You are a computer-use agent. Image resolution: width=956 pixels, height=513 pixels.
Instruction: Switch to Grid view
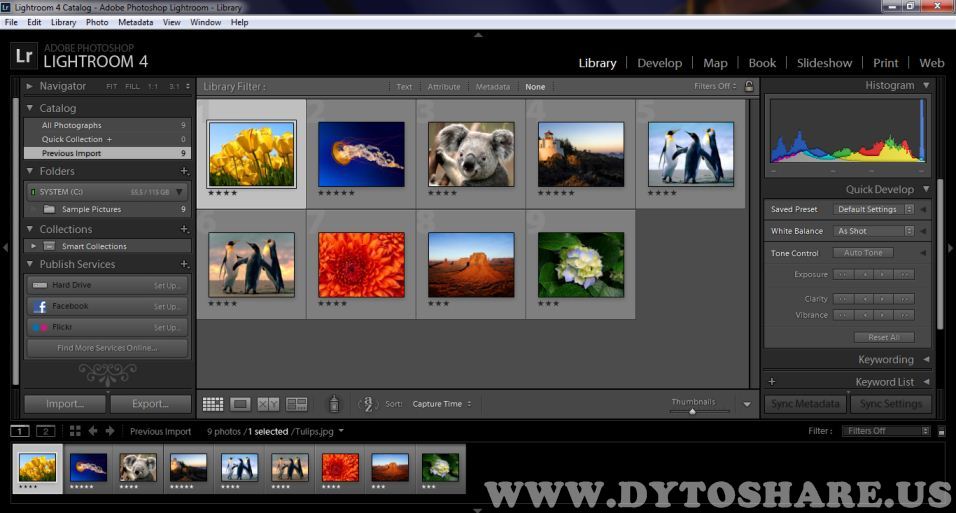[213, 404]
